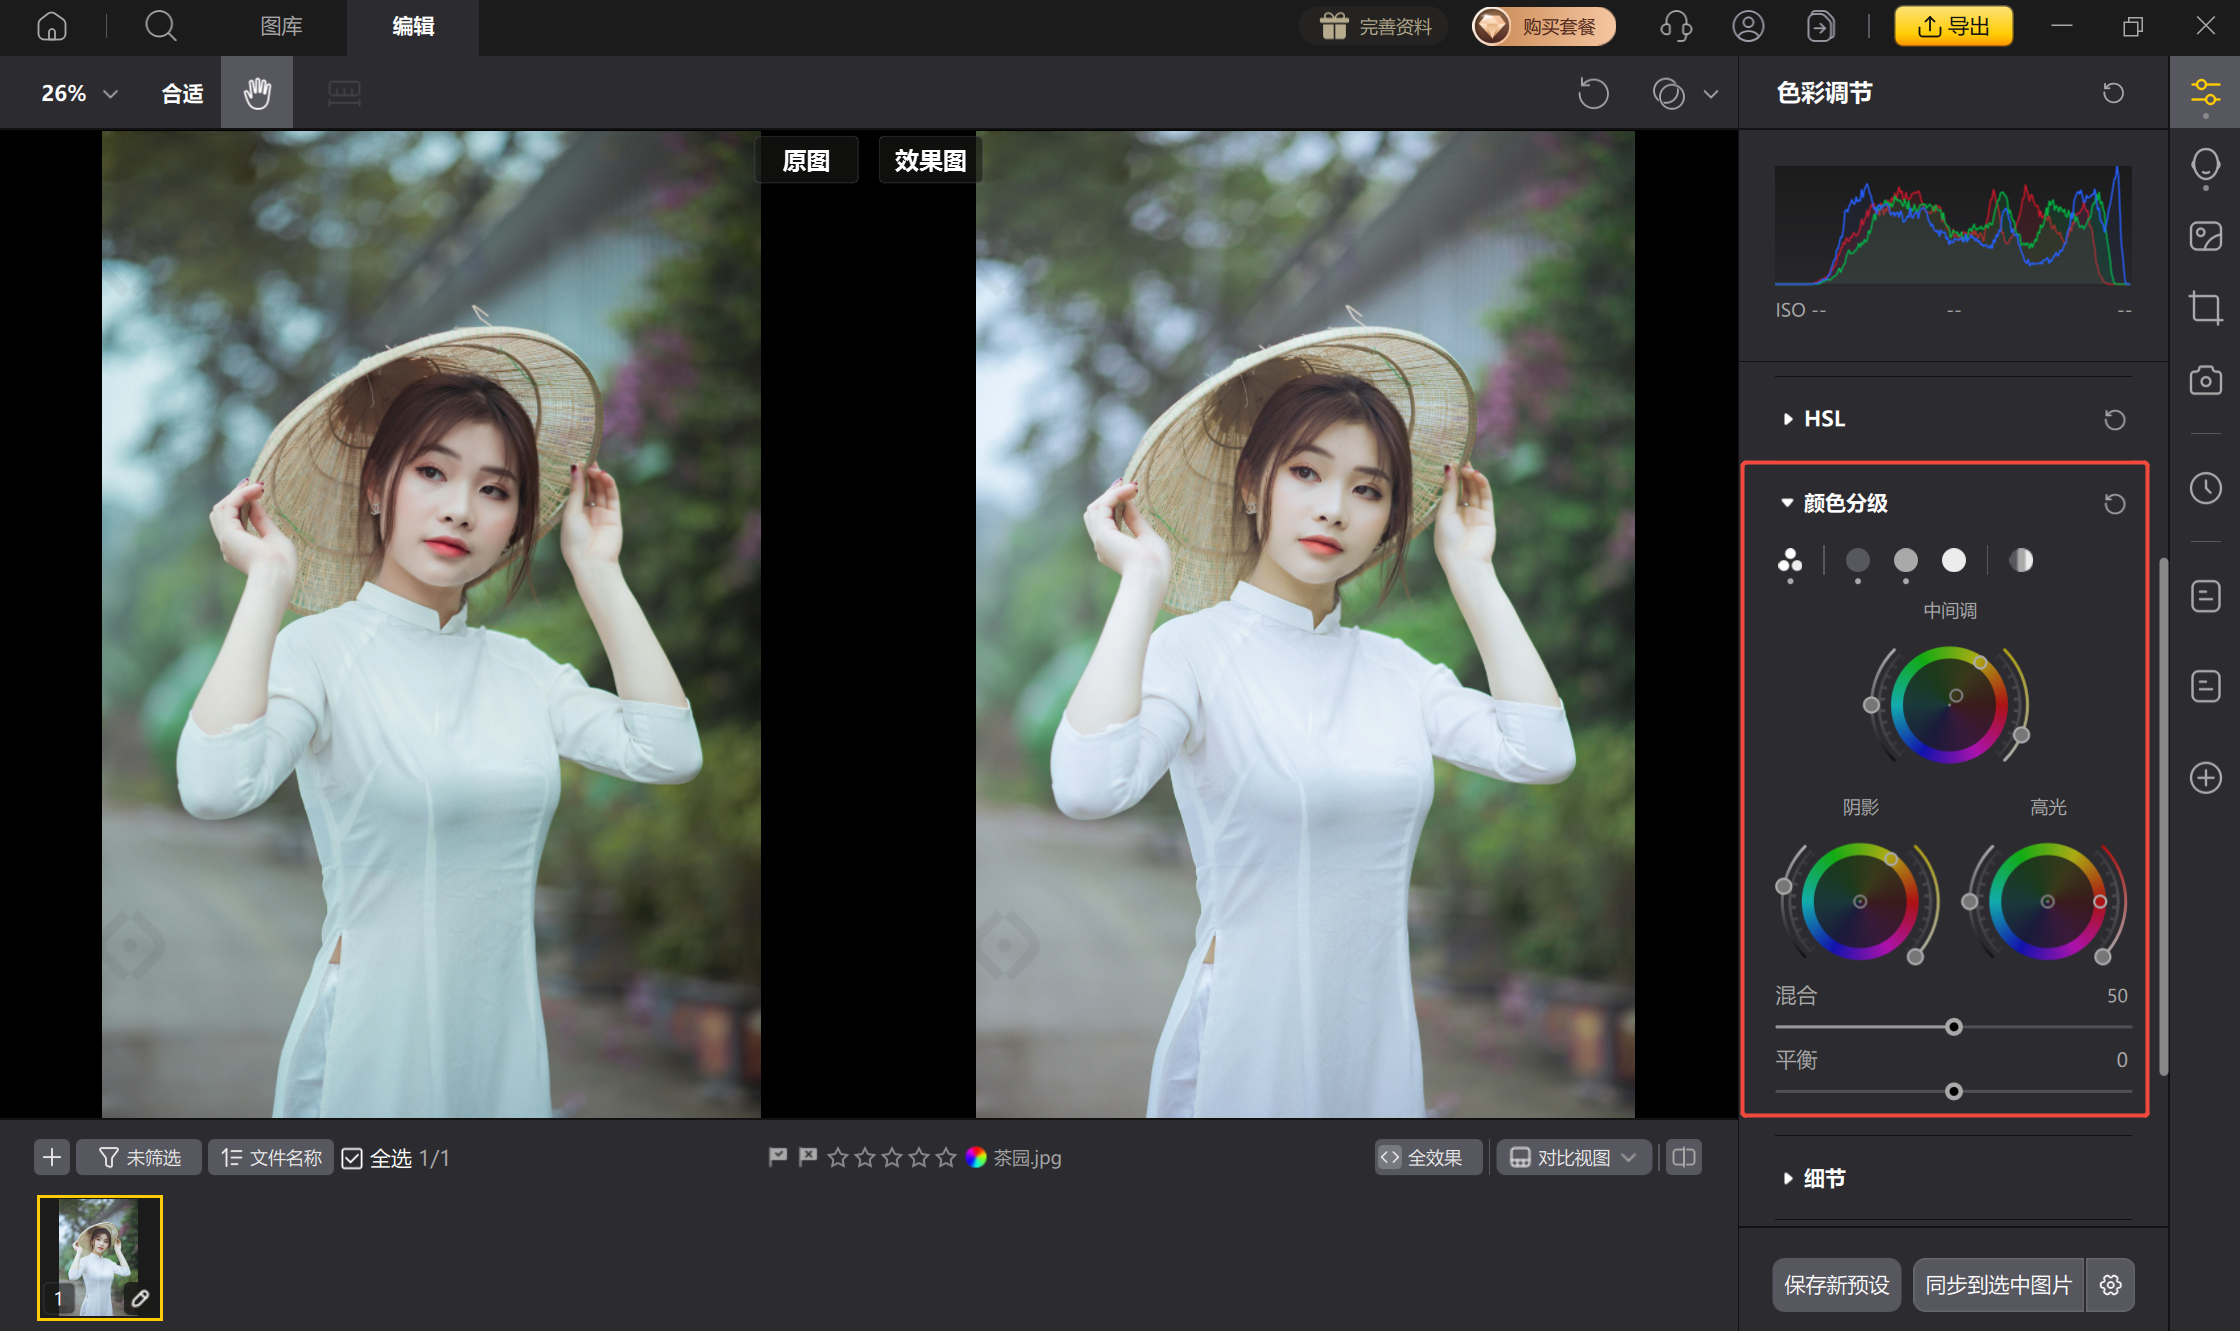Switch to the 图库 library tab

point(281,26)
